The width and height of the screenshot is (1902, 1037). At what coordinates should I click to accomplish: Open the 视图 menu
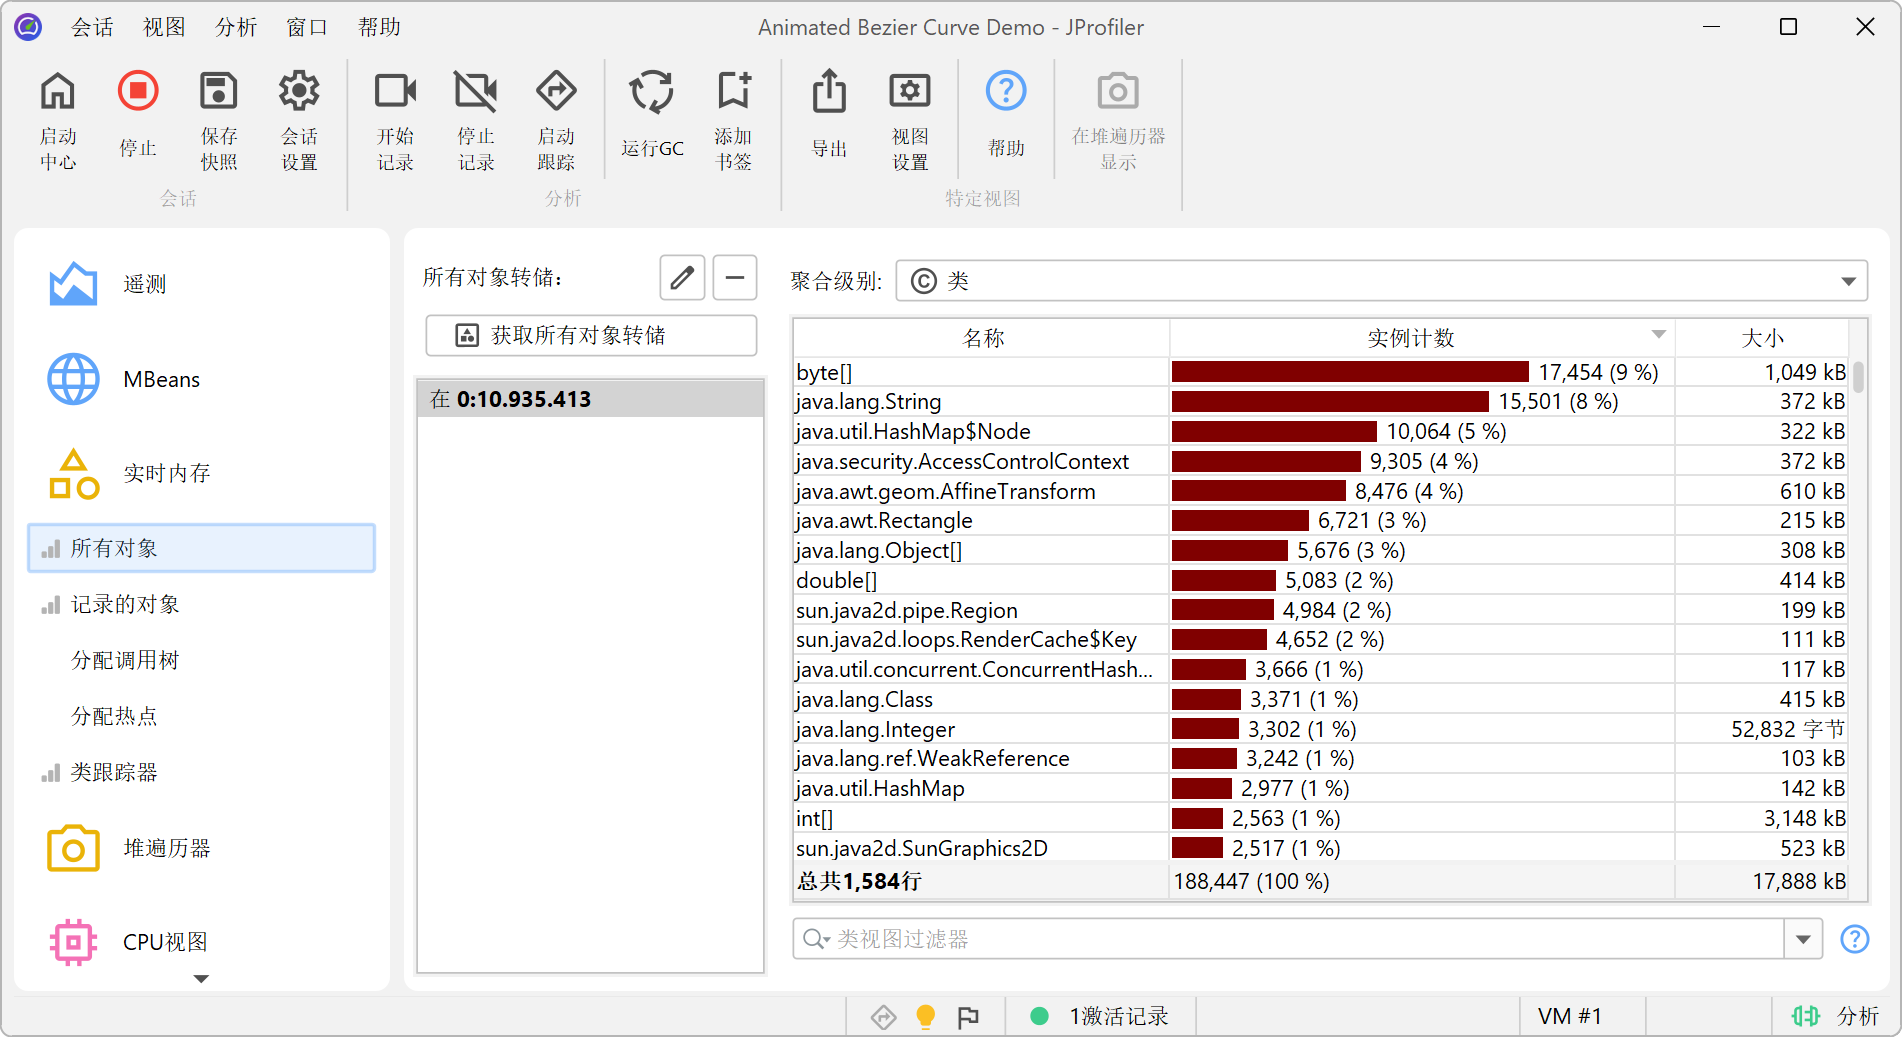(x=164, y=27)
